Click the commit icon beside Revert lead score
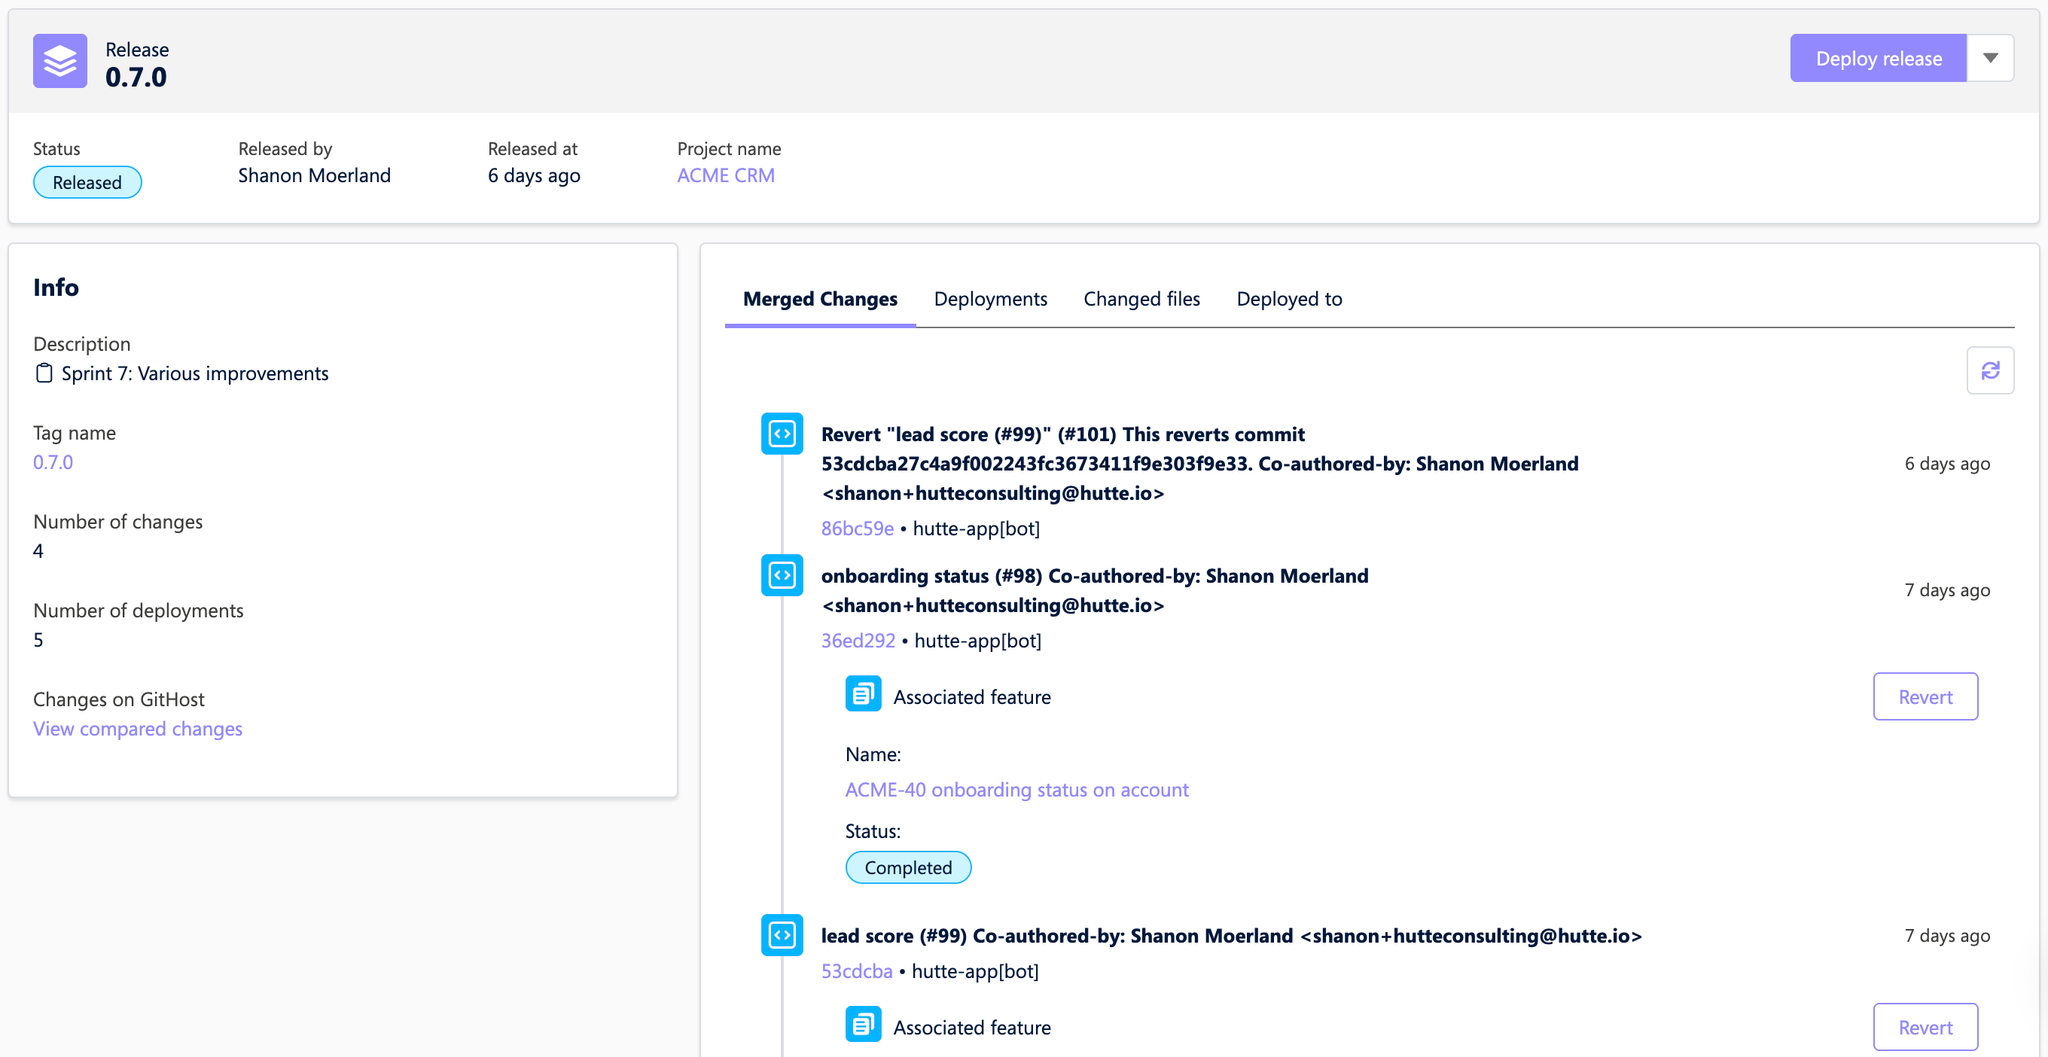The width and height of the screenshot is (2048, 1057). [x=782, y=434]
